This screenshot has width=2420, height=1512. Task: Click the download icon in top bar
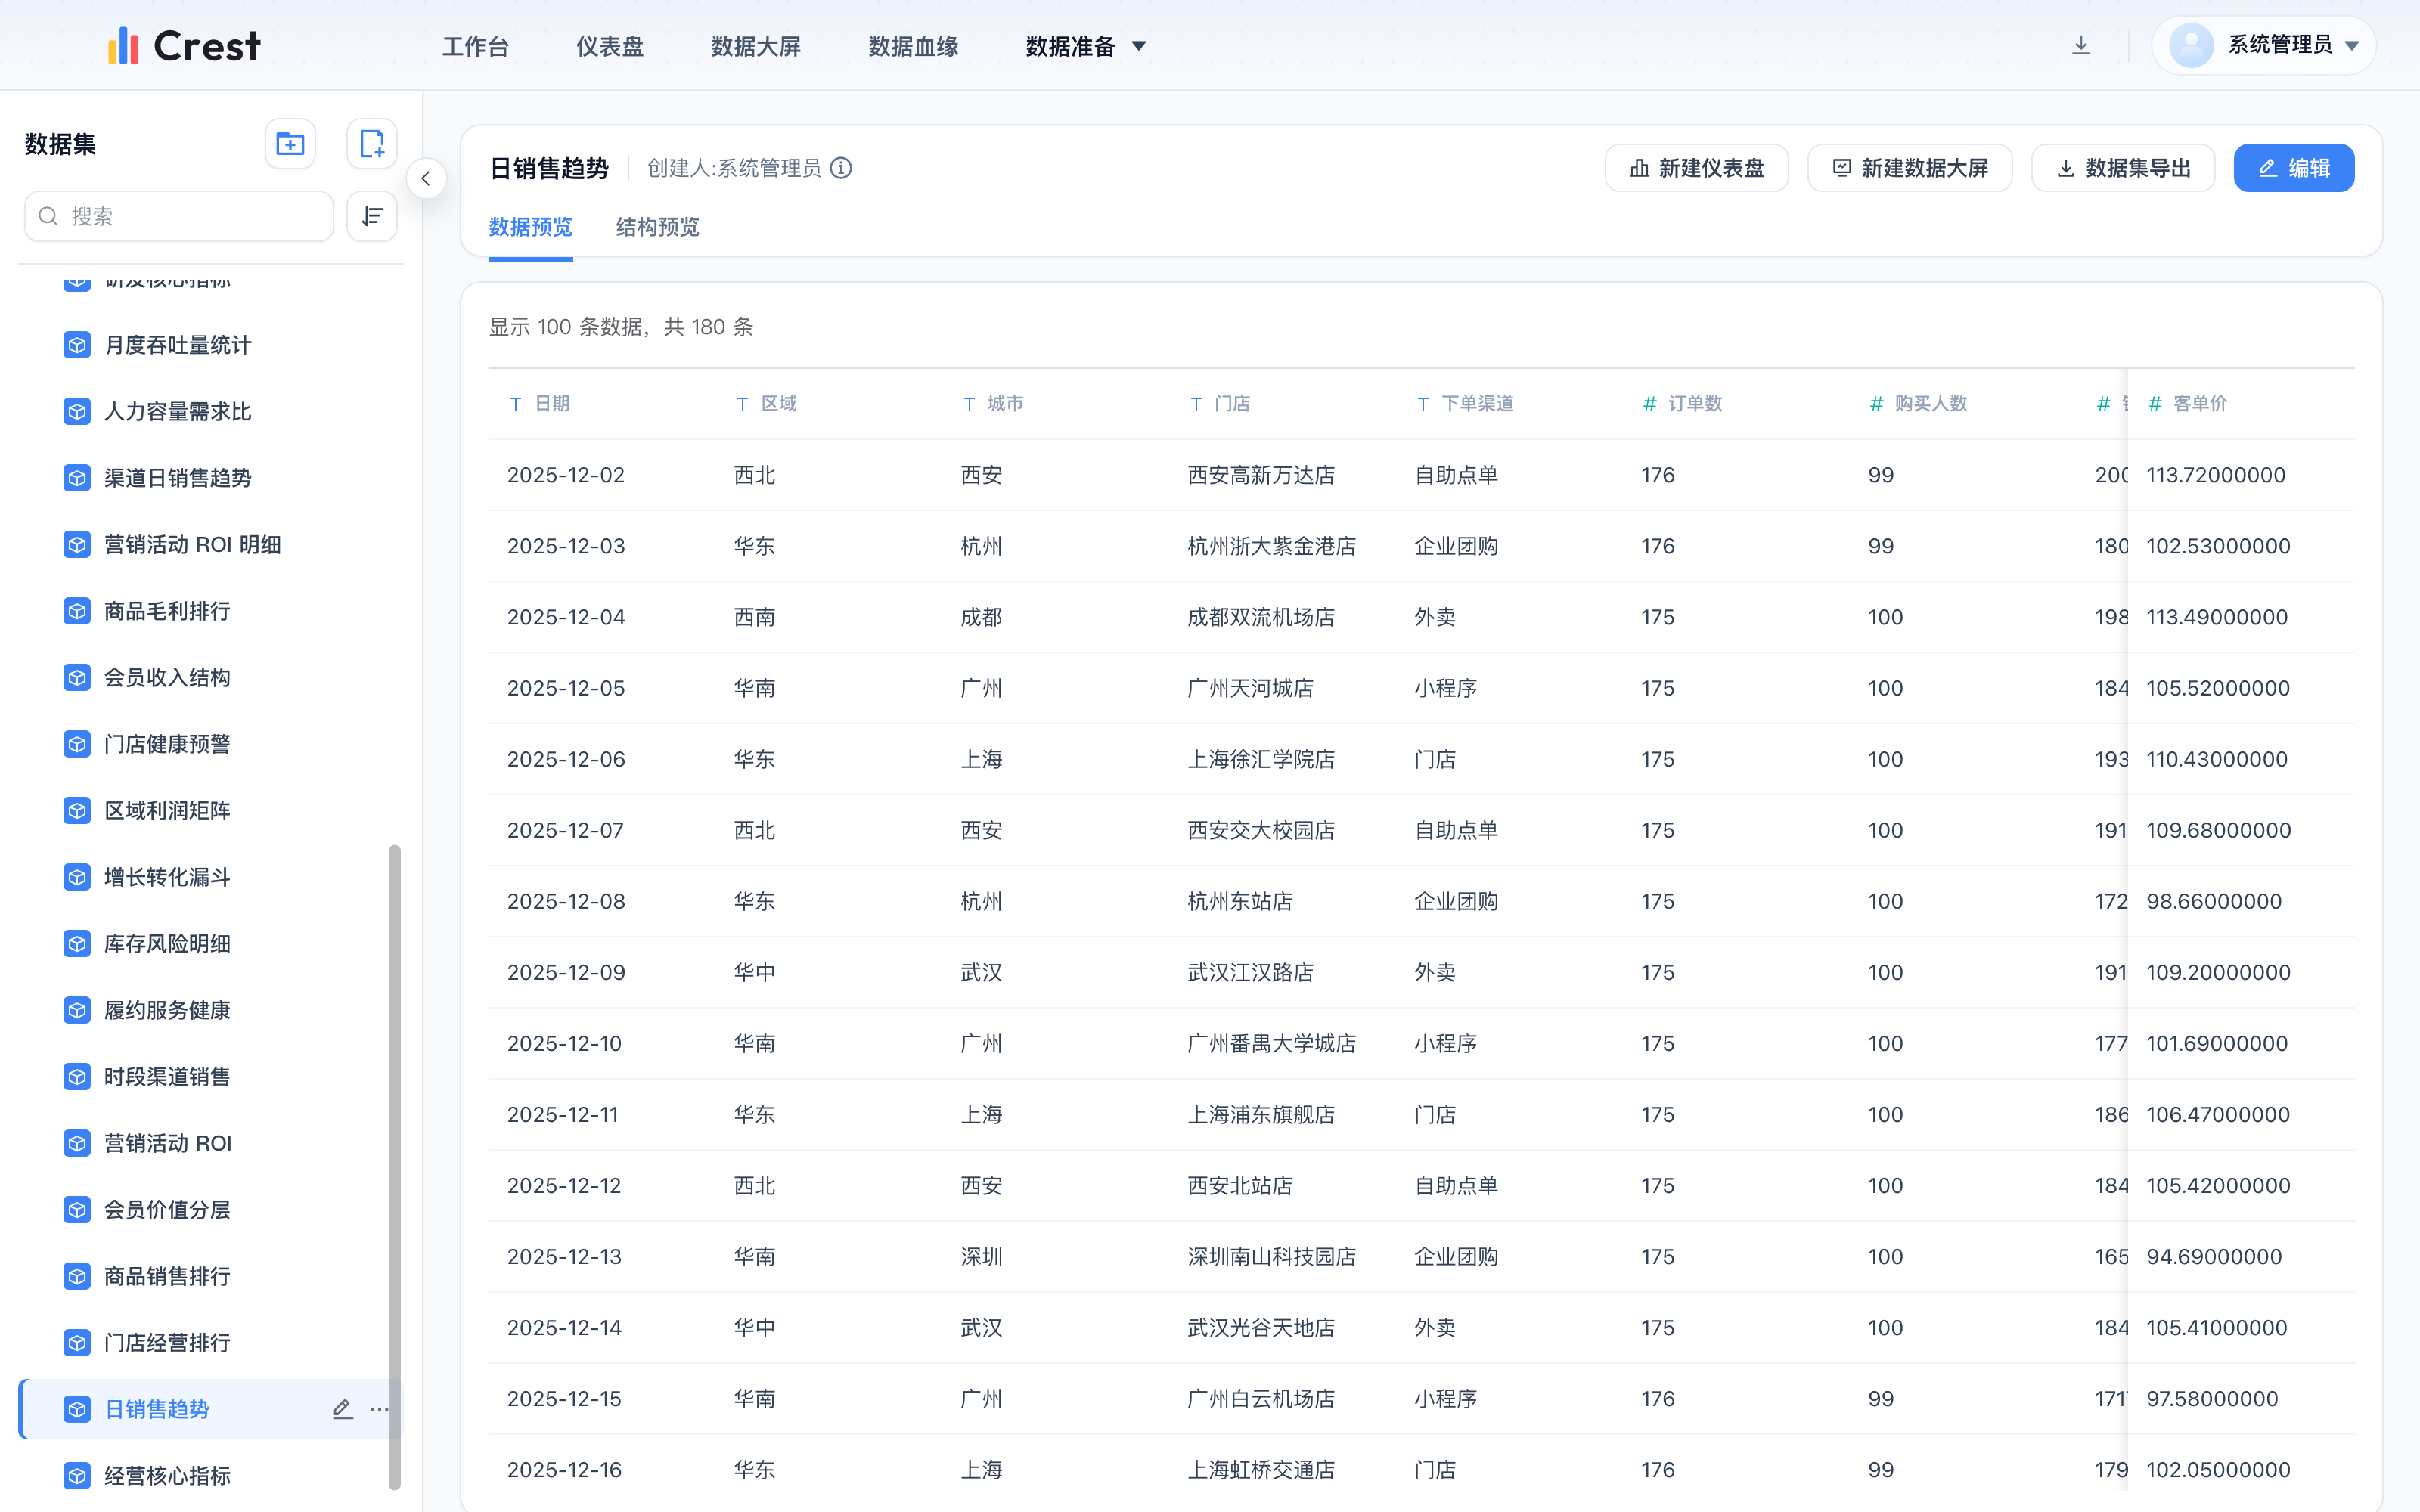(x=2081, y=45)
